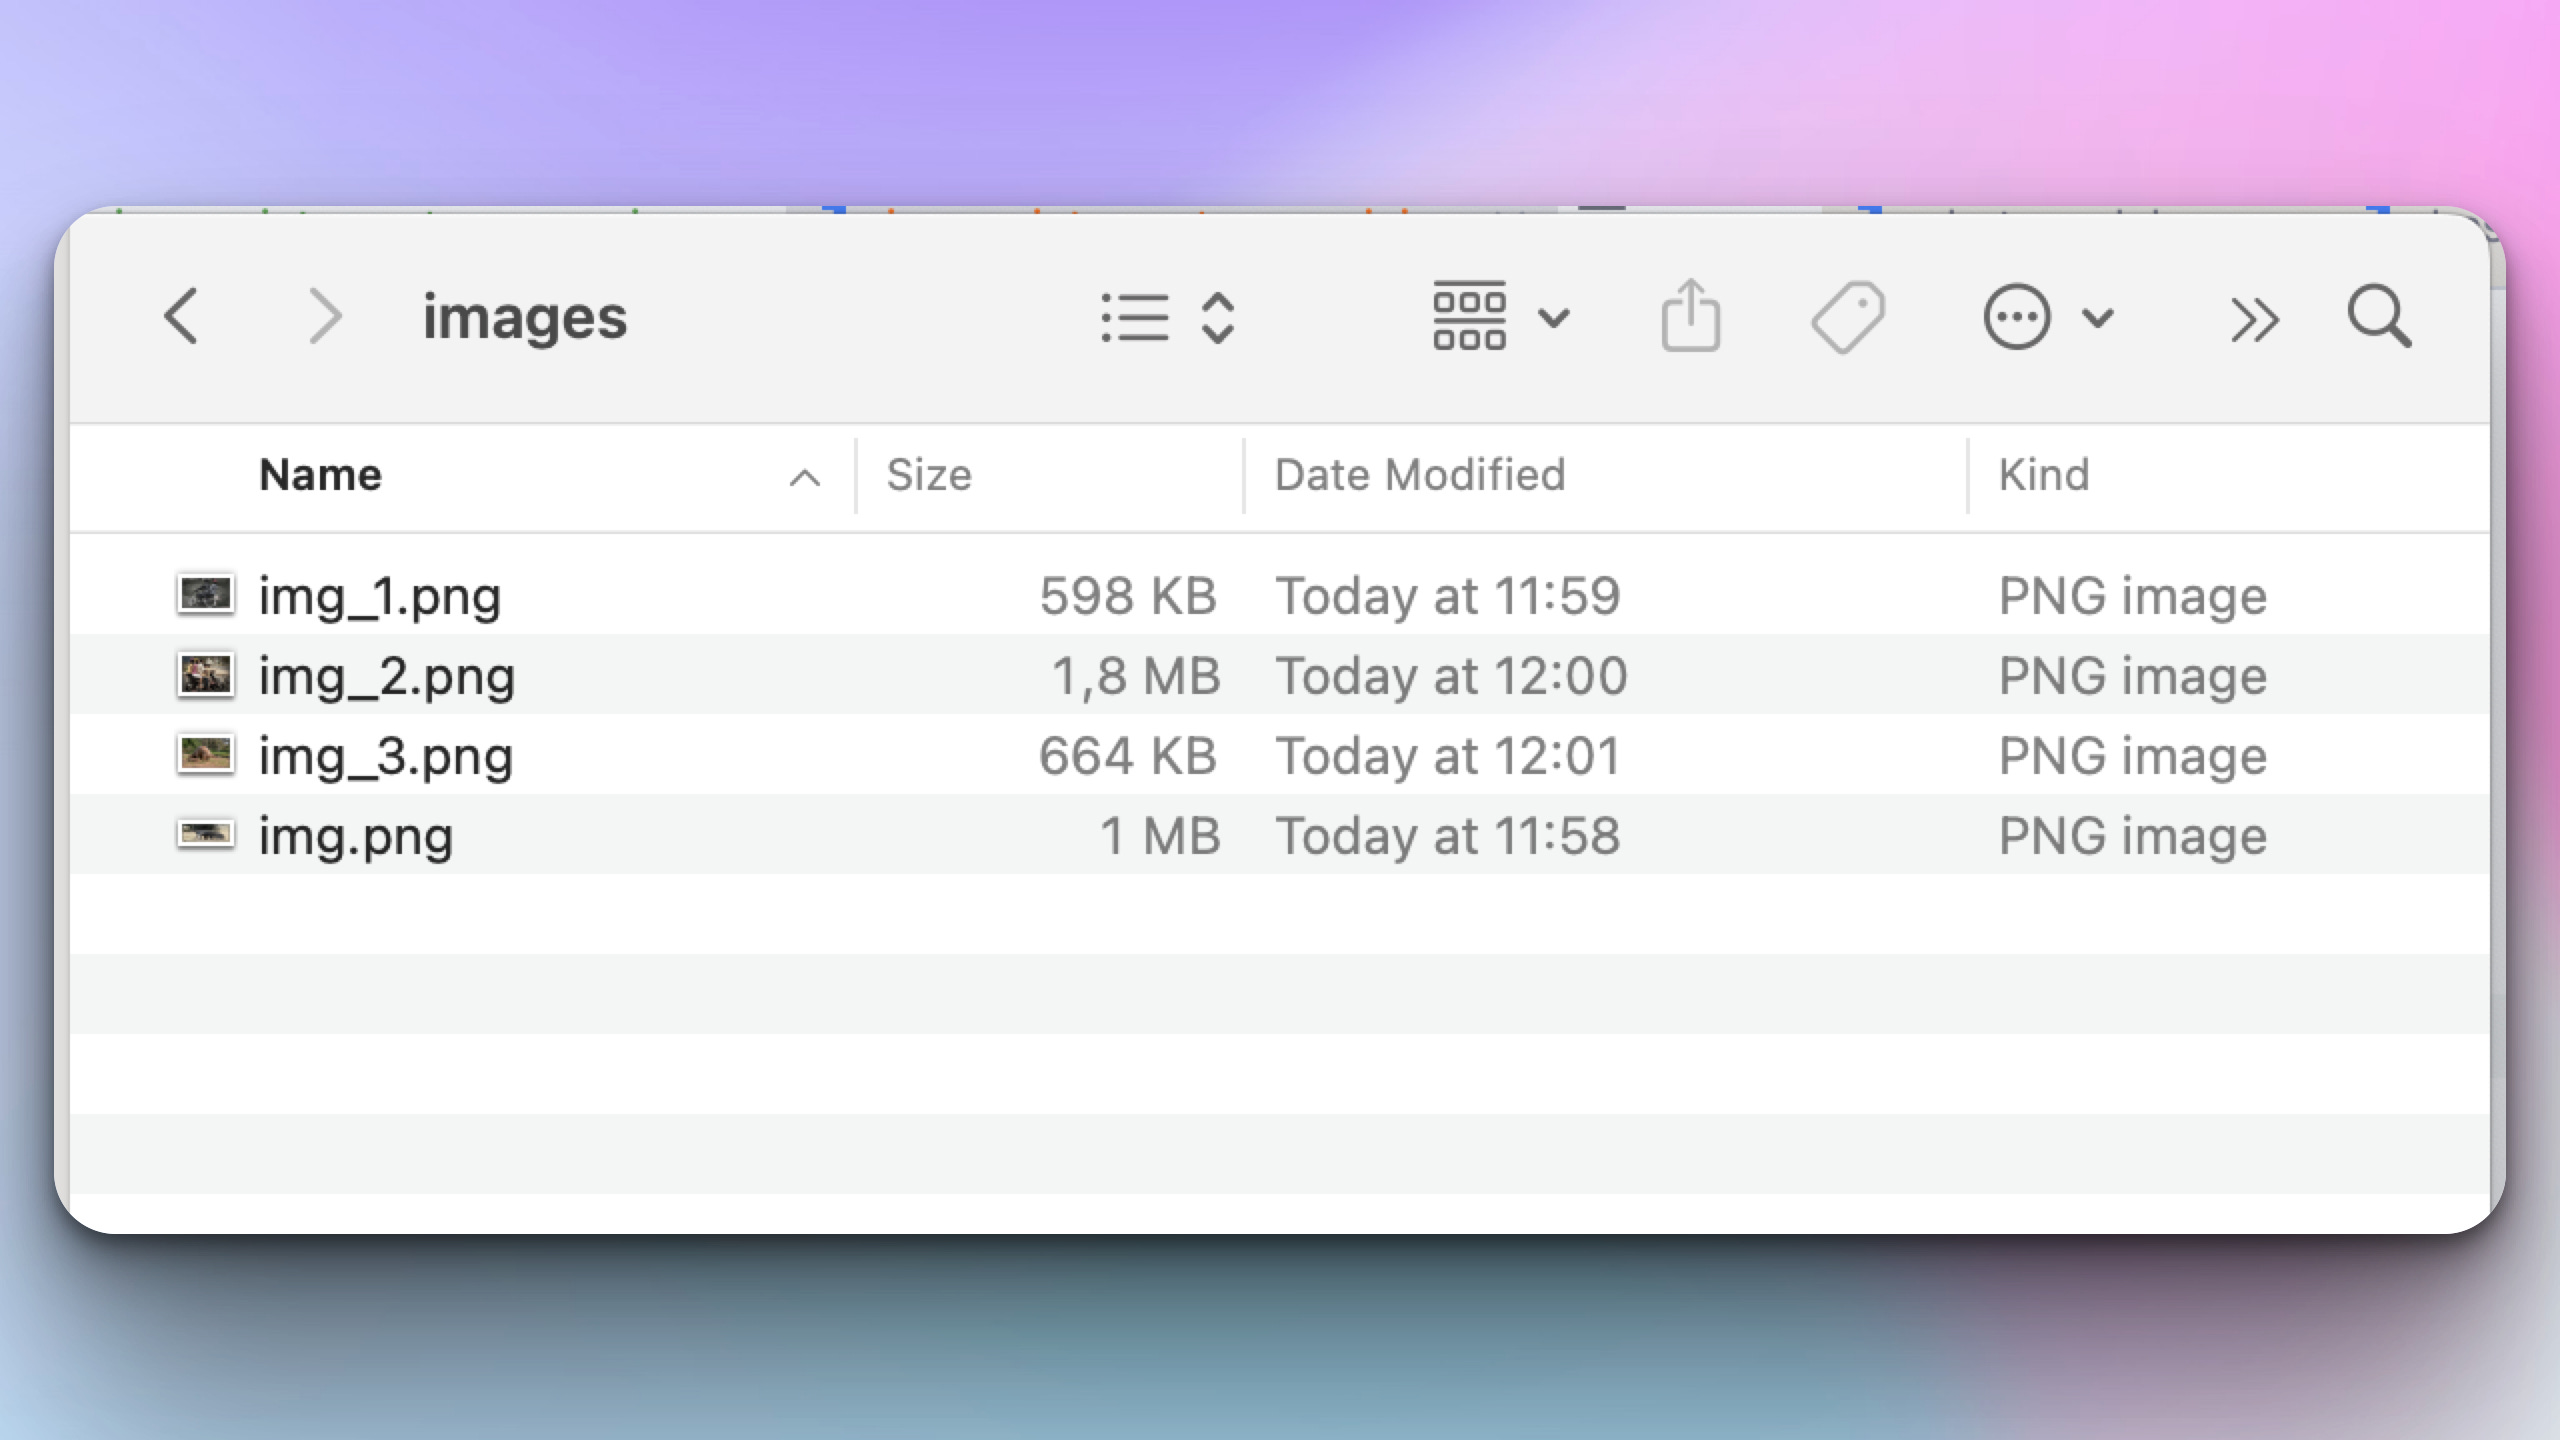The width and height of the screenshot is (2560, 1440).
Task: Open the Share menu icon
Action: [1690, 316]
